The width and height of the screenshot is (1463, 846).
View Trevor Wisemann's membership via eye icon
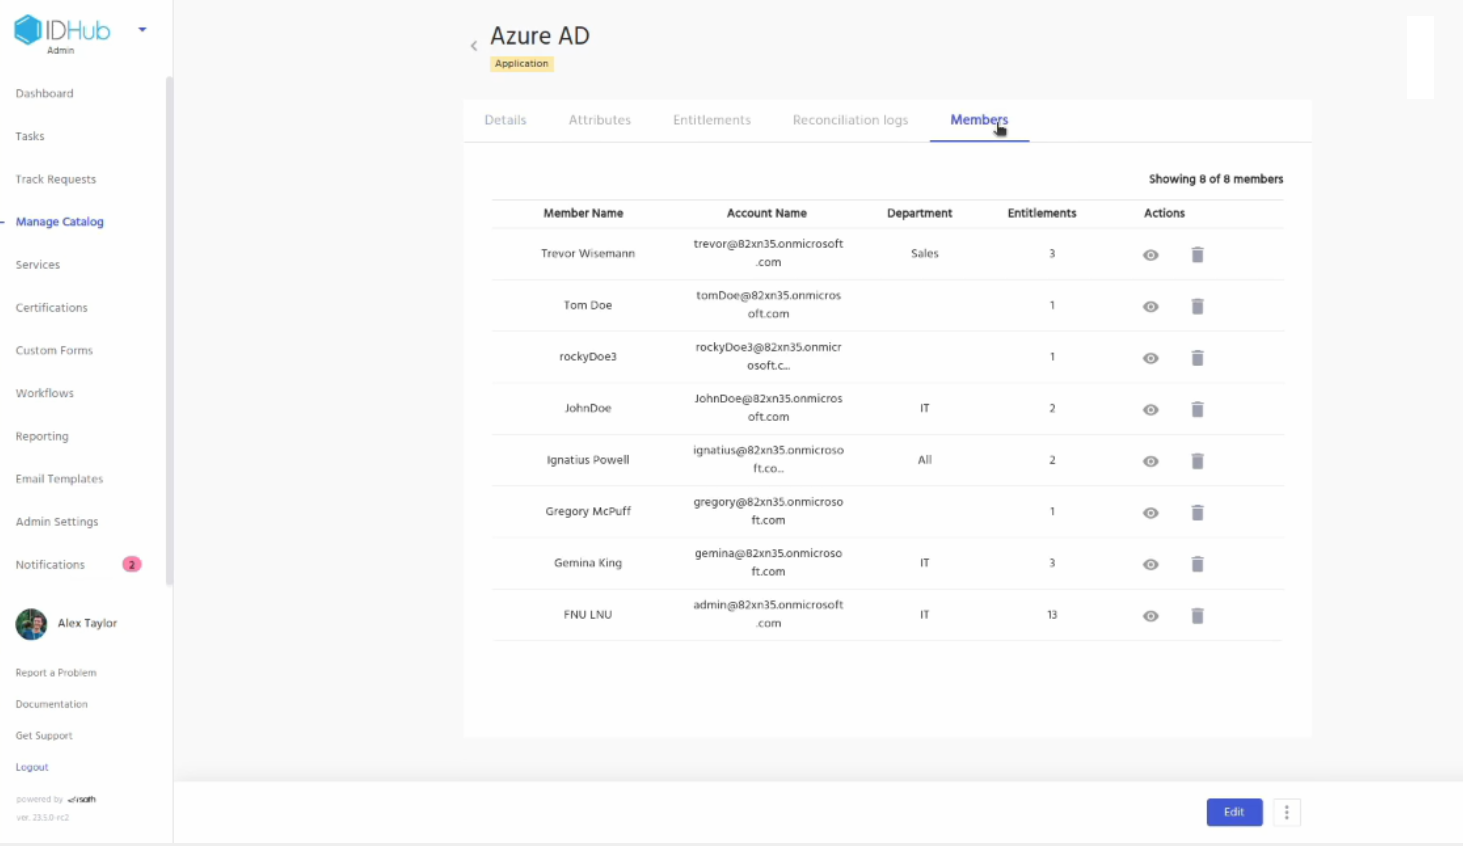(x=1151, y=255)
